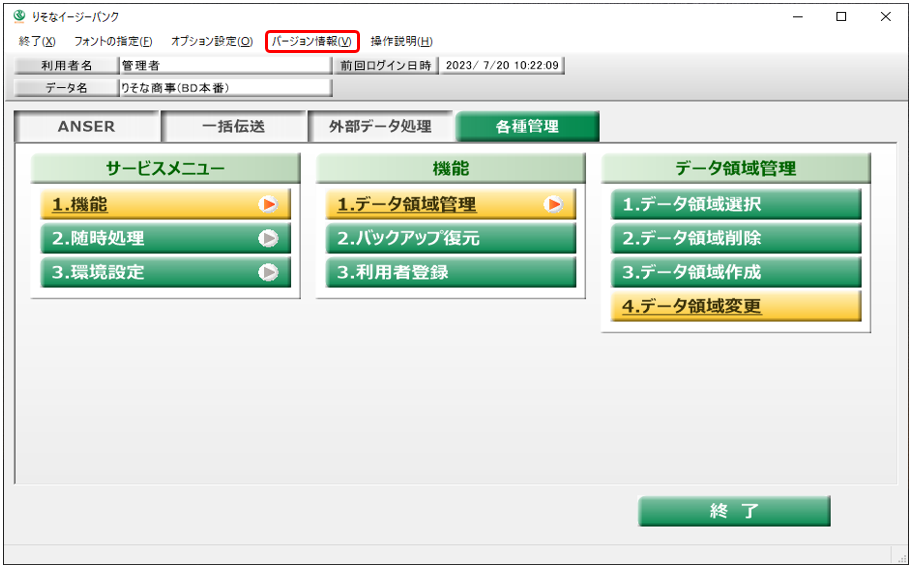Click the orange arrow on 1.データ領域管理

[x=553, y=204]
